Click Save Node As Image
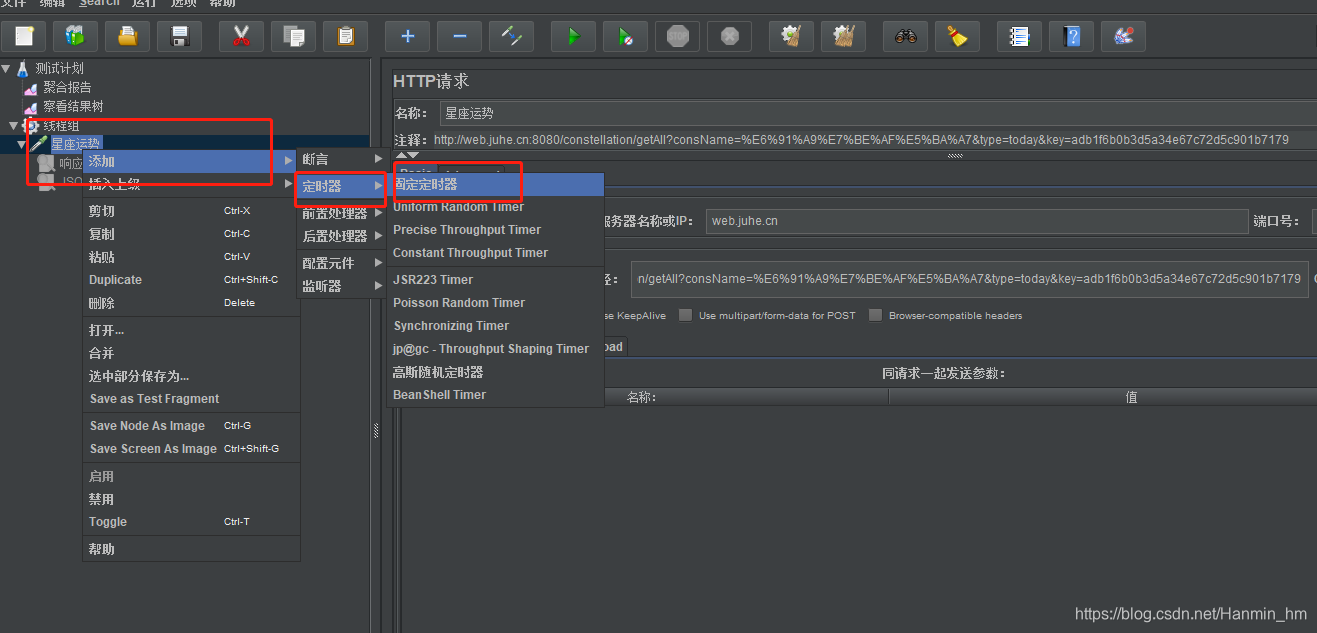Viewport: 1317px width, 633px height. [191, 426]
